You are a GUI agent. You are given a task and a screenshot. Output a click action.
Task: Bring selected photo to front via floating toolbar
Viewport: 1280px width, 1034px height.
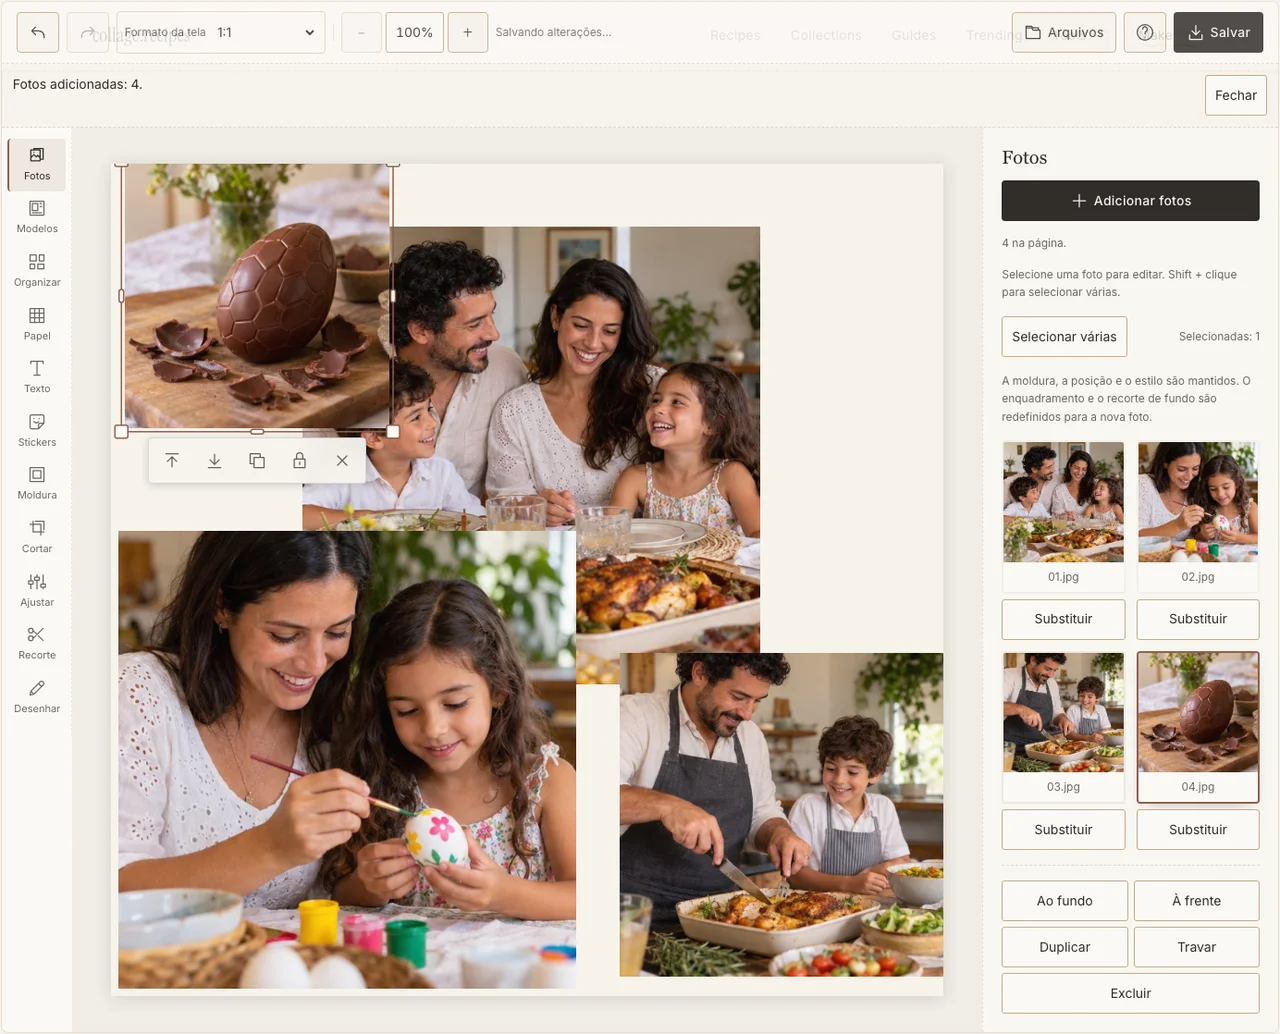pos(172,461)
